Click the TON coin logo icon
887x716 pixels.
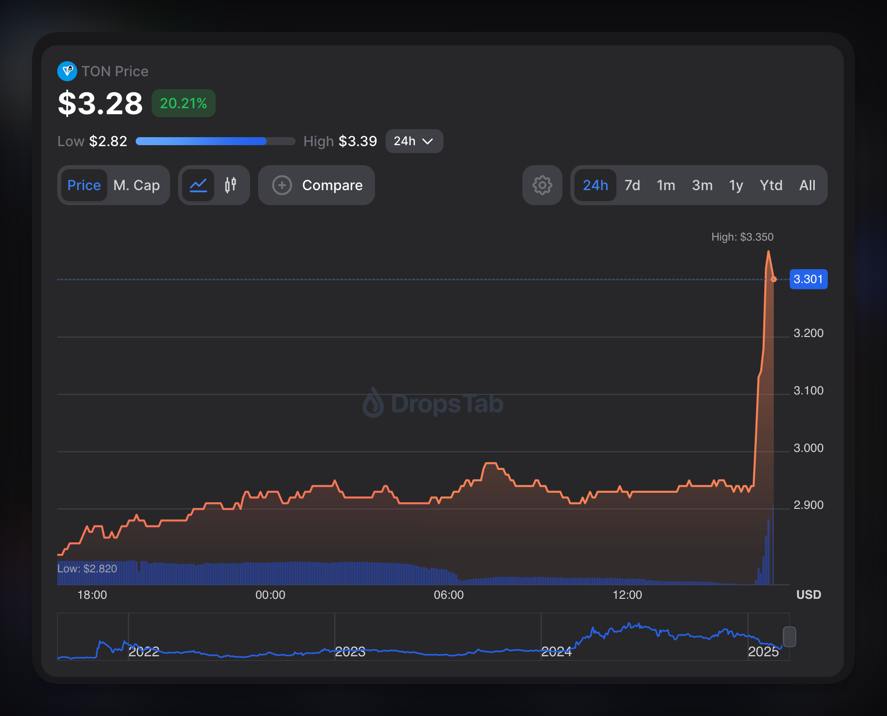point(67,71)
